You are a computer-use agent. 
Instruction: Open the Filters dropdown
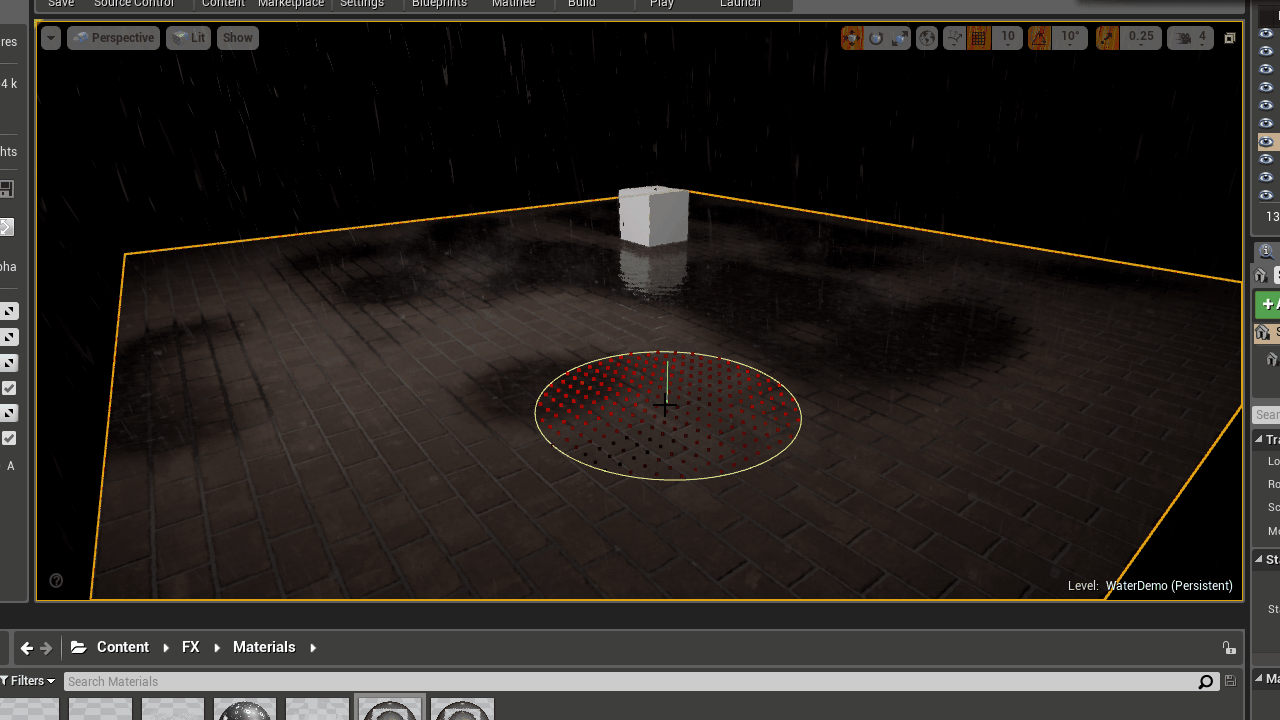point(28,681)
